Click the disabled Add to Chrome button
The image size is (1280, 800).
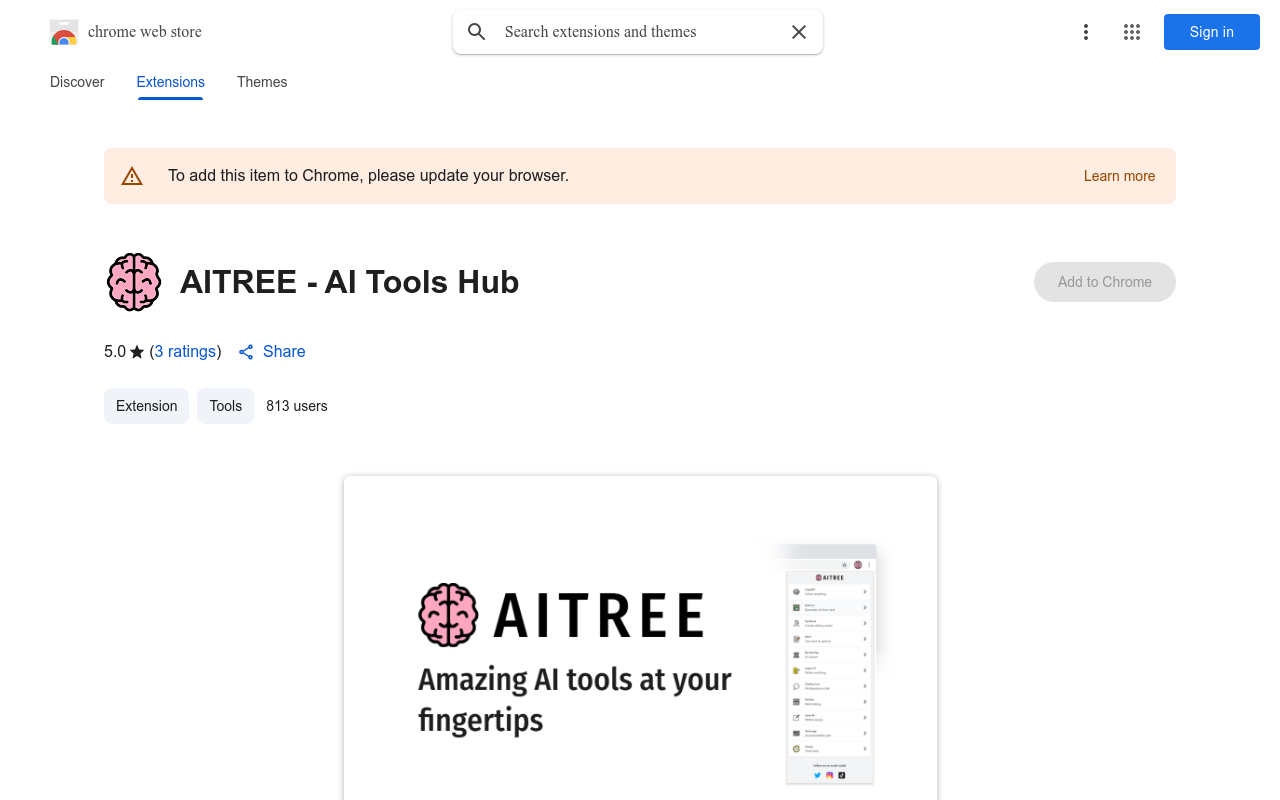(x=1105, y=282)
